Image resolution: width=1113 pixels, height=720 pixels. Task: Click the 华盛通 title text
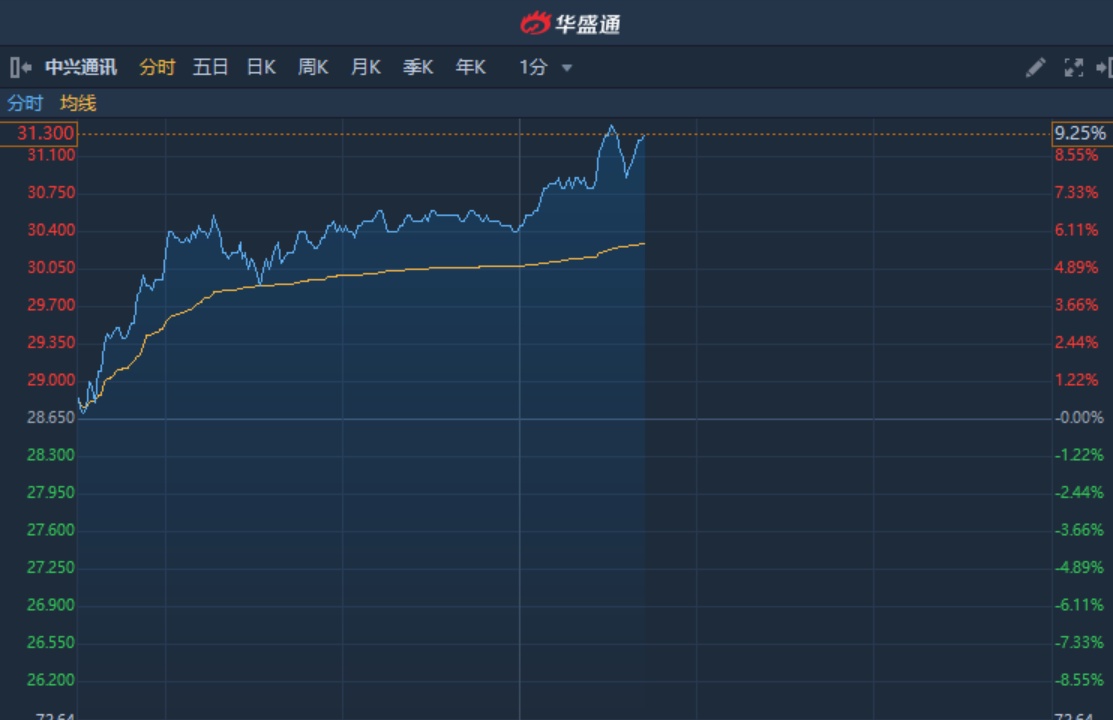[588, 23]
